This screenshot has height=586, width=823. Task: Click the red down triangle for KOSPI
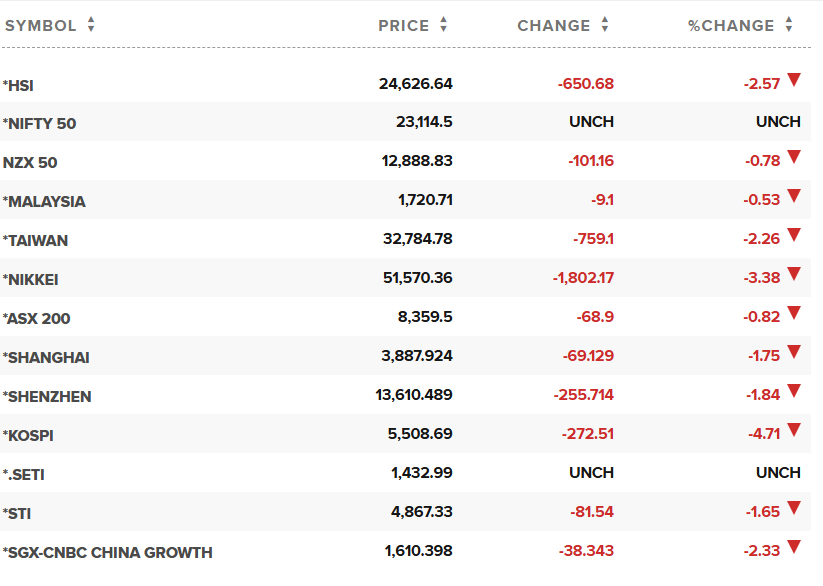point(794,430)
